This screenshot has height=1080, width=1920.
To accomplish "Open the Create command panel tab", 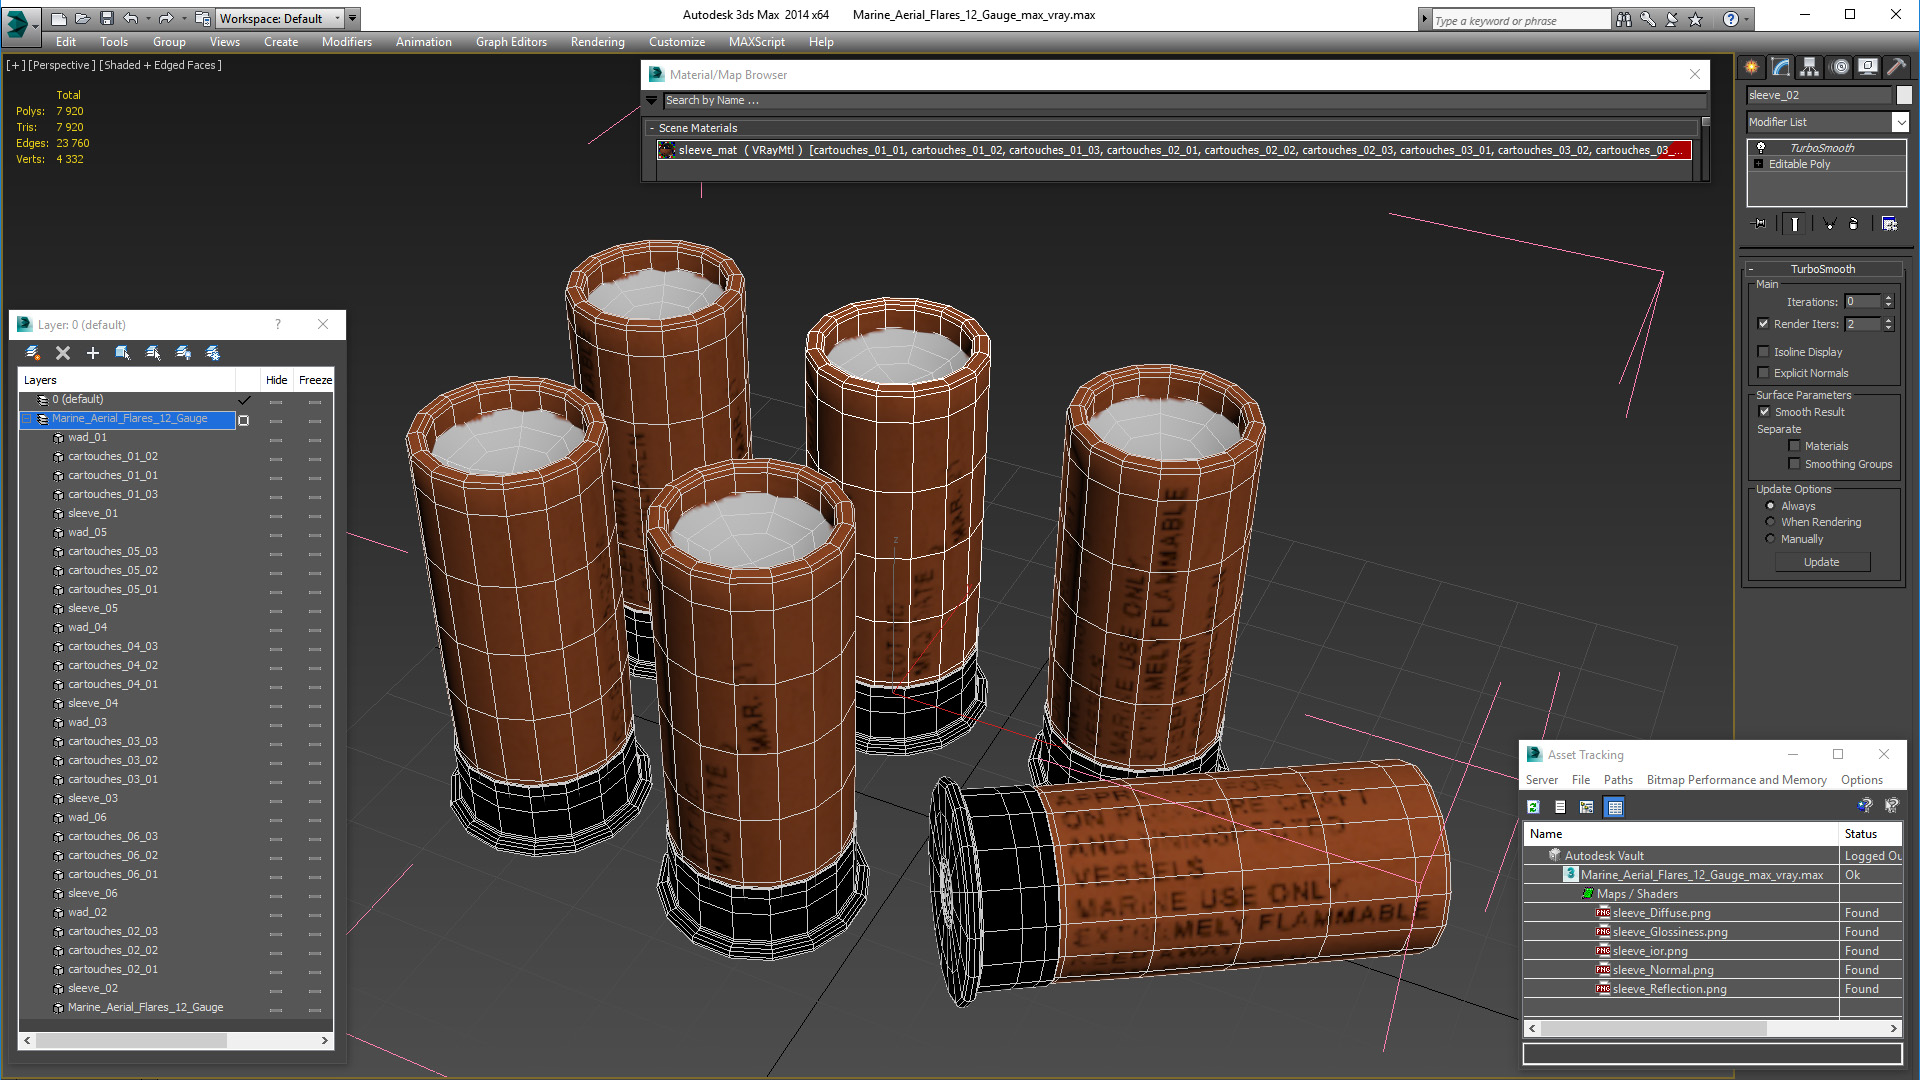I will pyautogui.click(x=1752, y=67).
